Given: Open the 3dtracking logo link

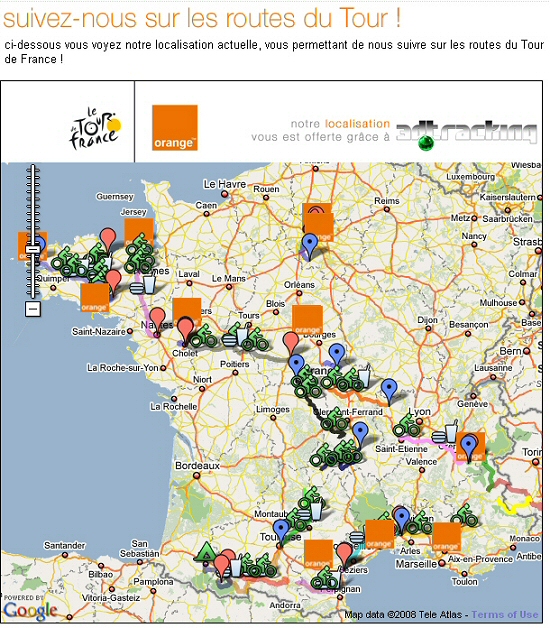Looking at the screenshot, I should [x=467, y=135].
